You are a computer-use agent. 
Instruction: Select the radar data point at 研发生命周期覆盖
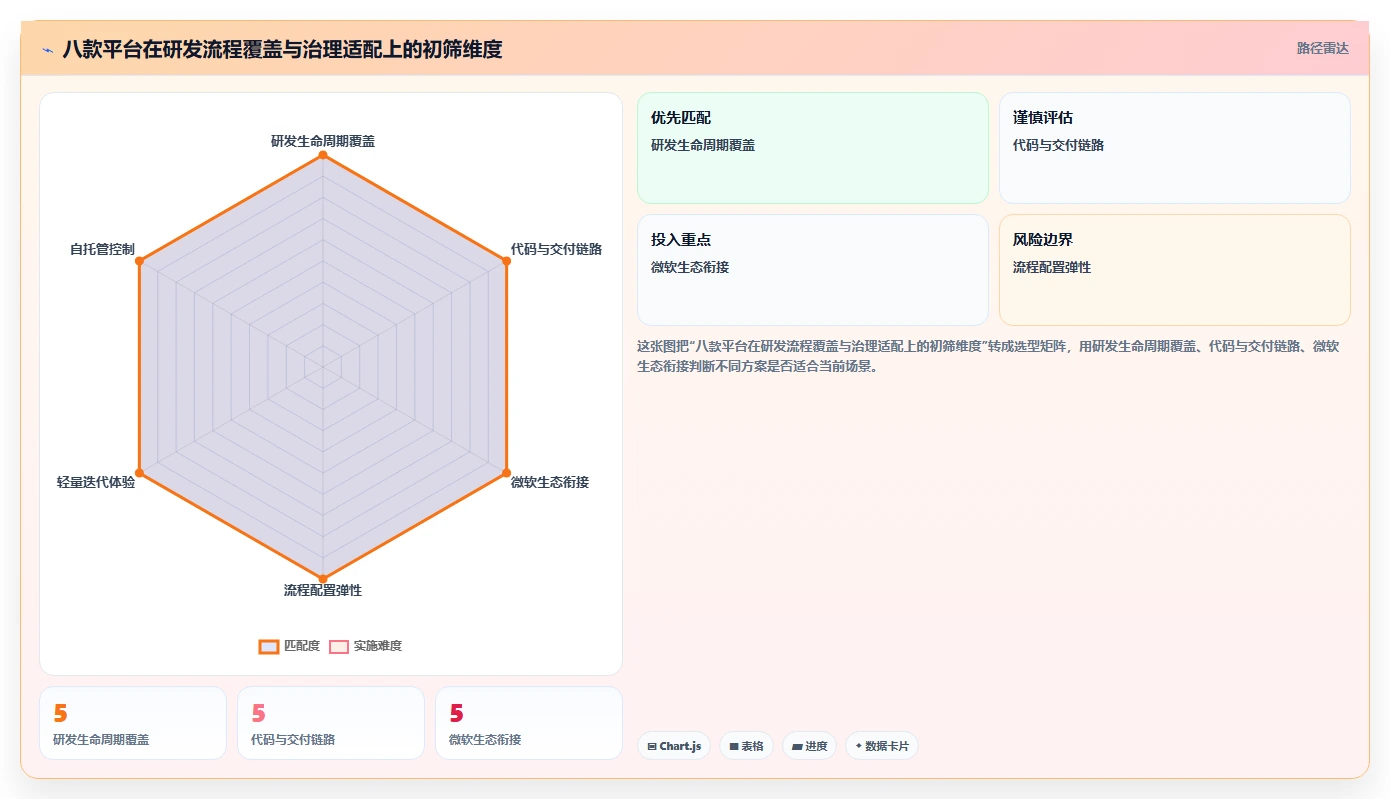(323, 155)
